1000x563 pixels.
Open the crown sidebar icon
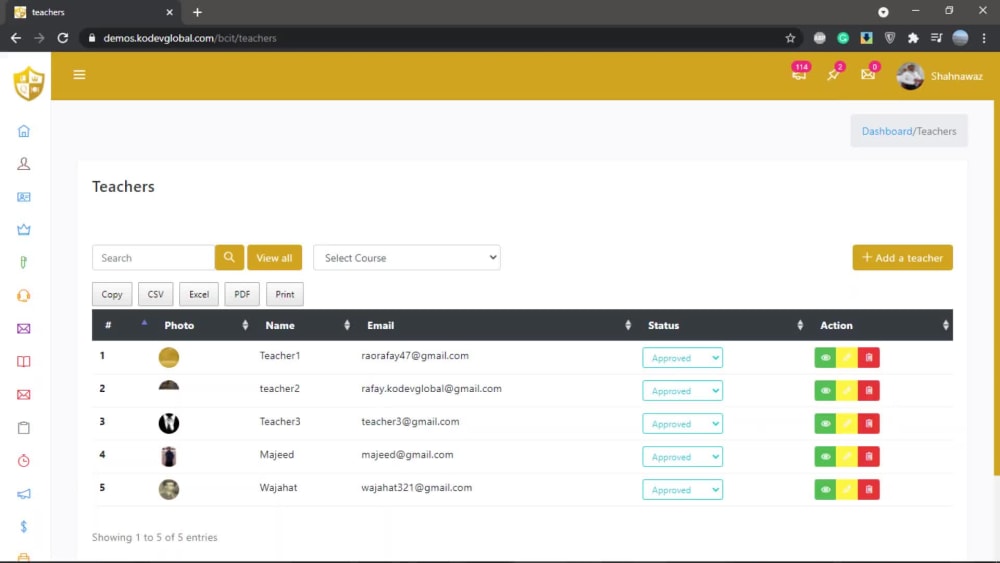[x=24, y=230]
